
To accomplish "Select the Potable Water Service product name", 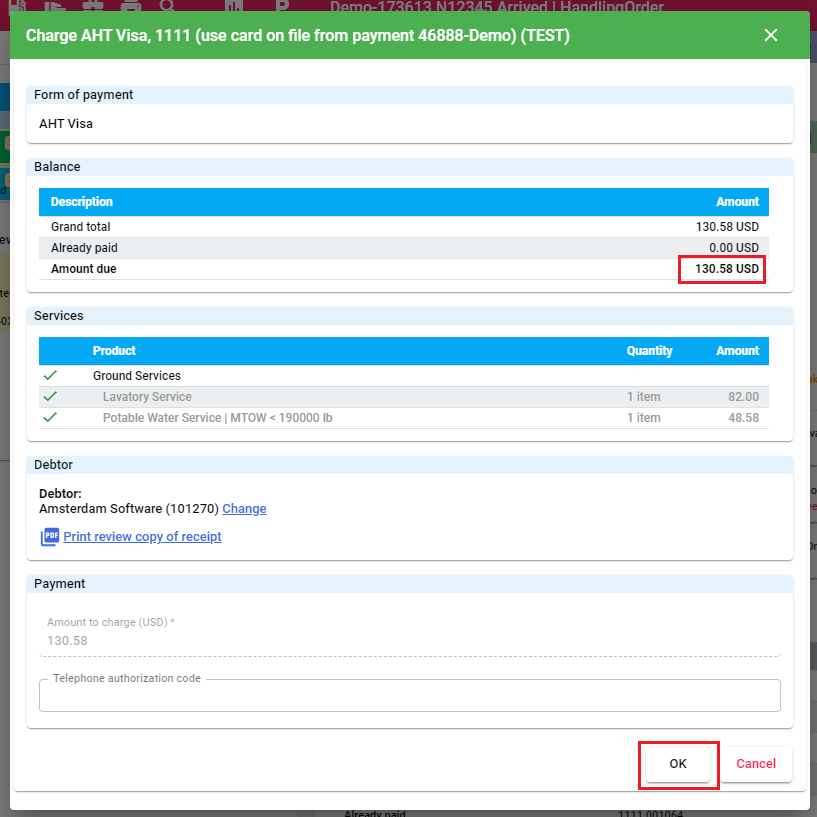I will [x=218, y=418].
